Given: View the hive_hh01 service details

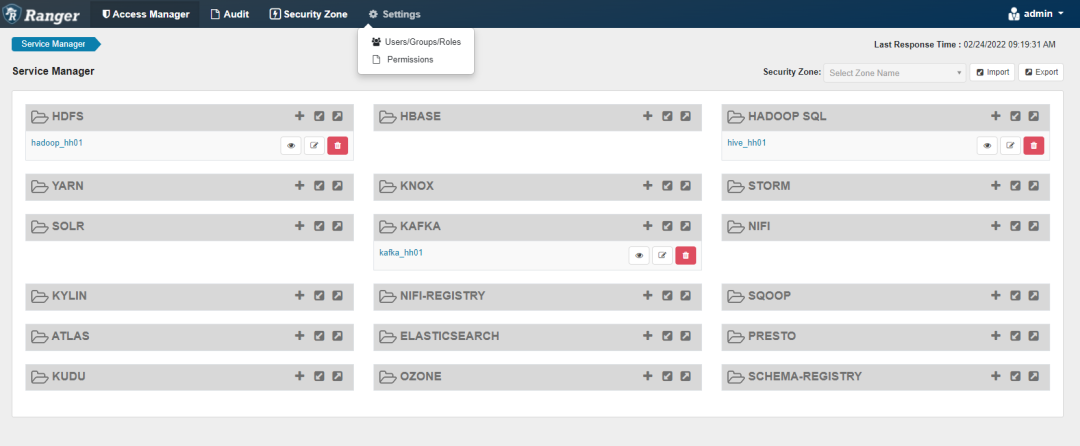Looking at the screenshot, I should click(x=987, y=145).
